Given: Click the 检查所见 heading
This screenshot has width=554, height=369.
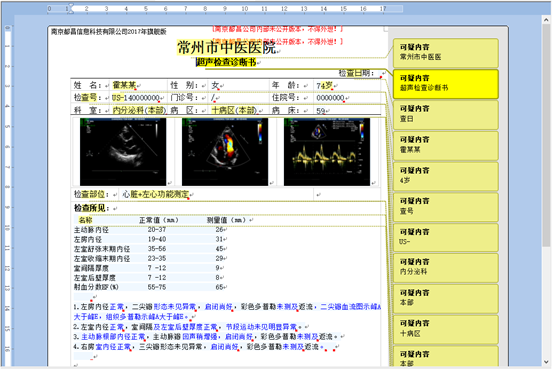Looking at the screenshot, I should [x=91, y=208].
